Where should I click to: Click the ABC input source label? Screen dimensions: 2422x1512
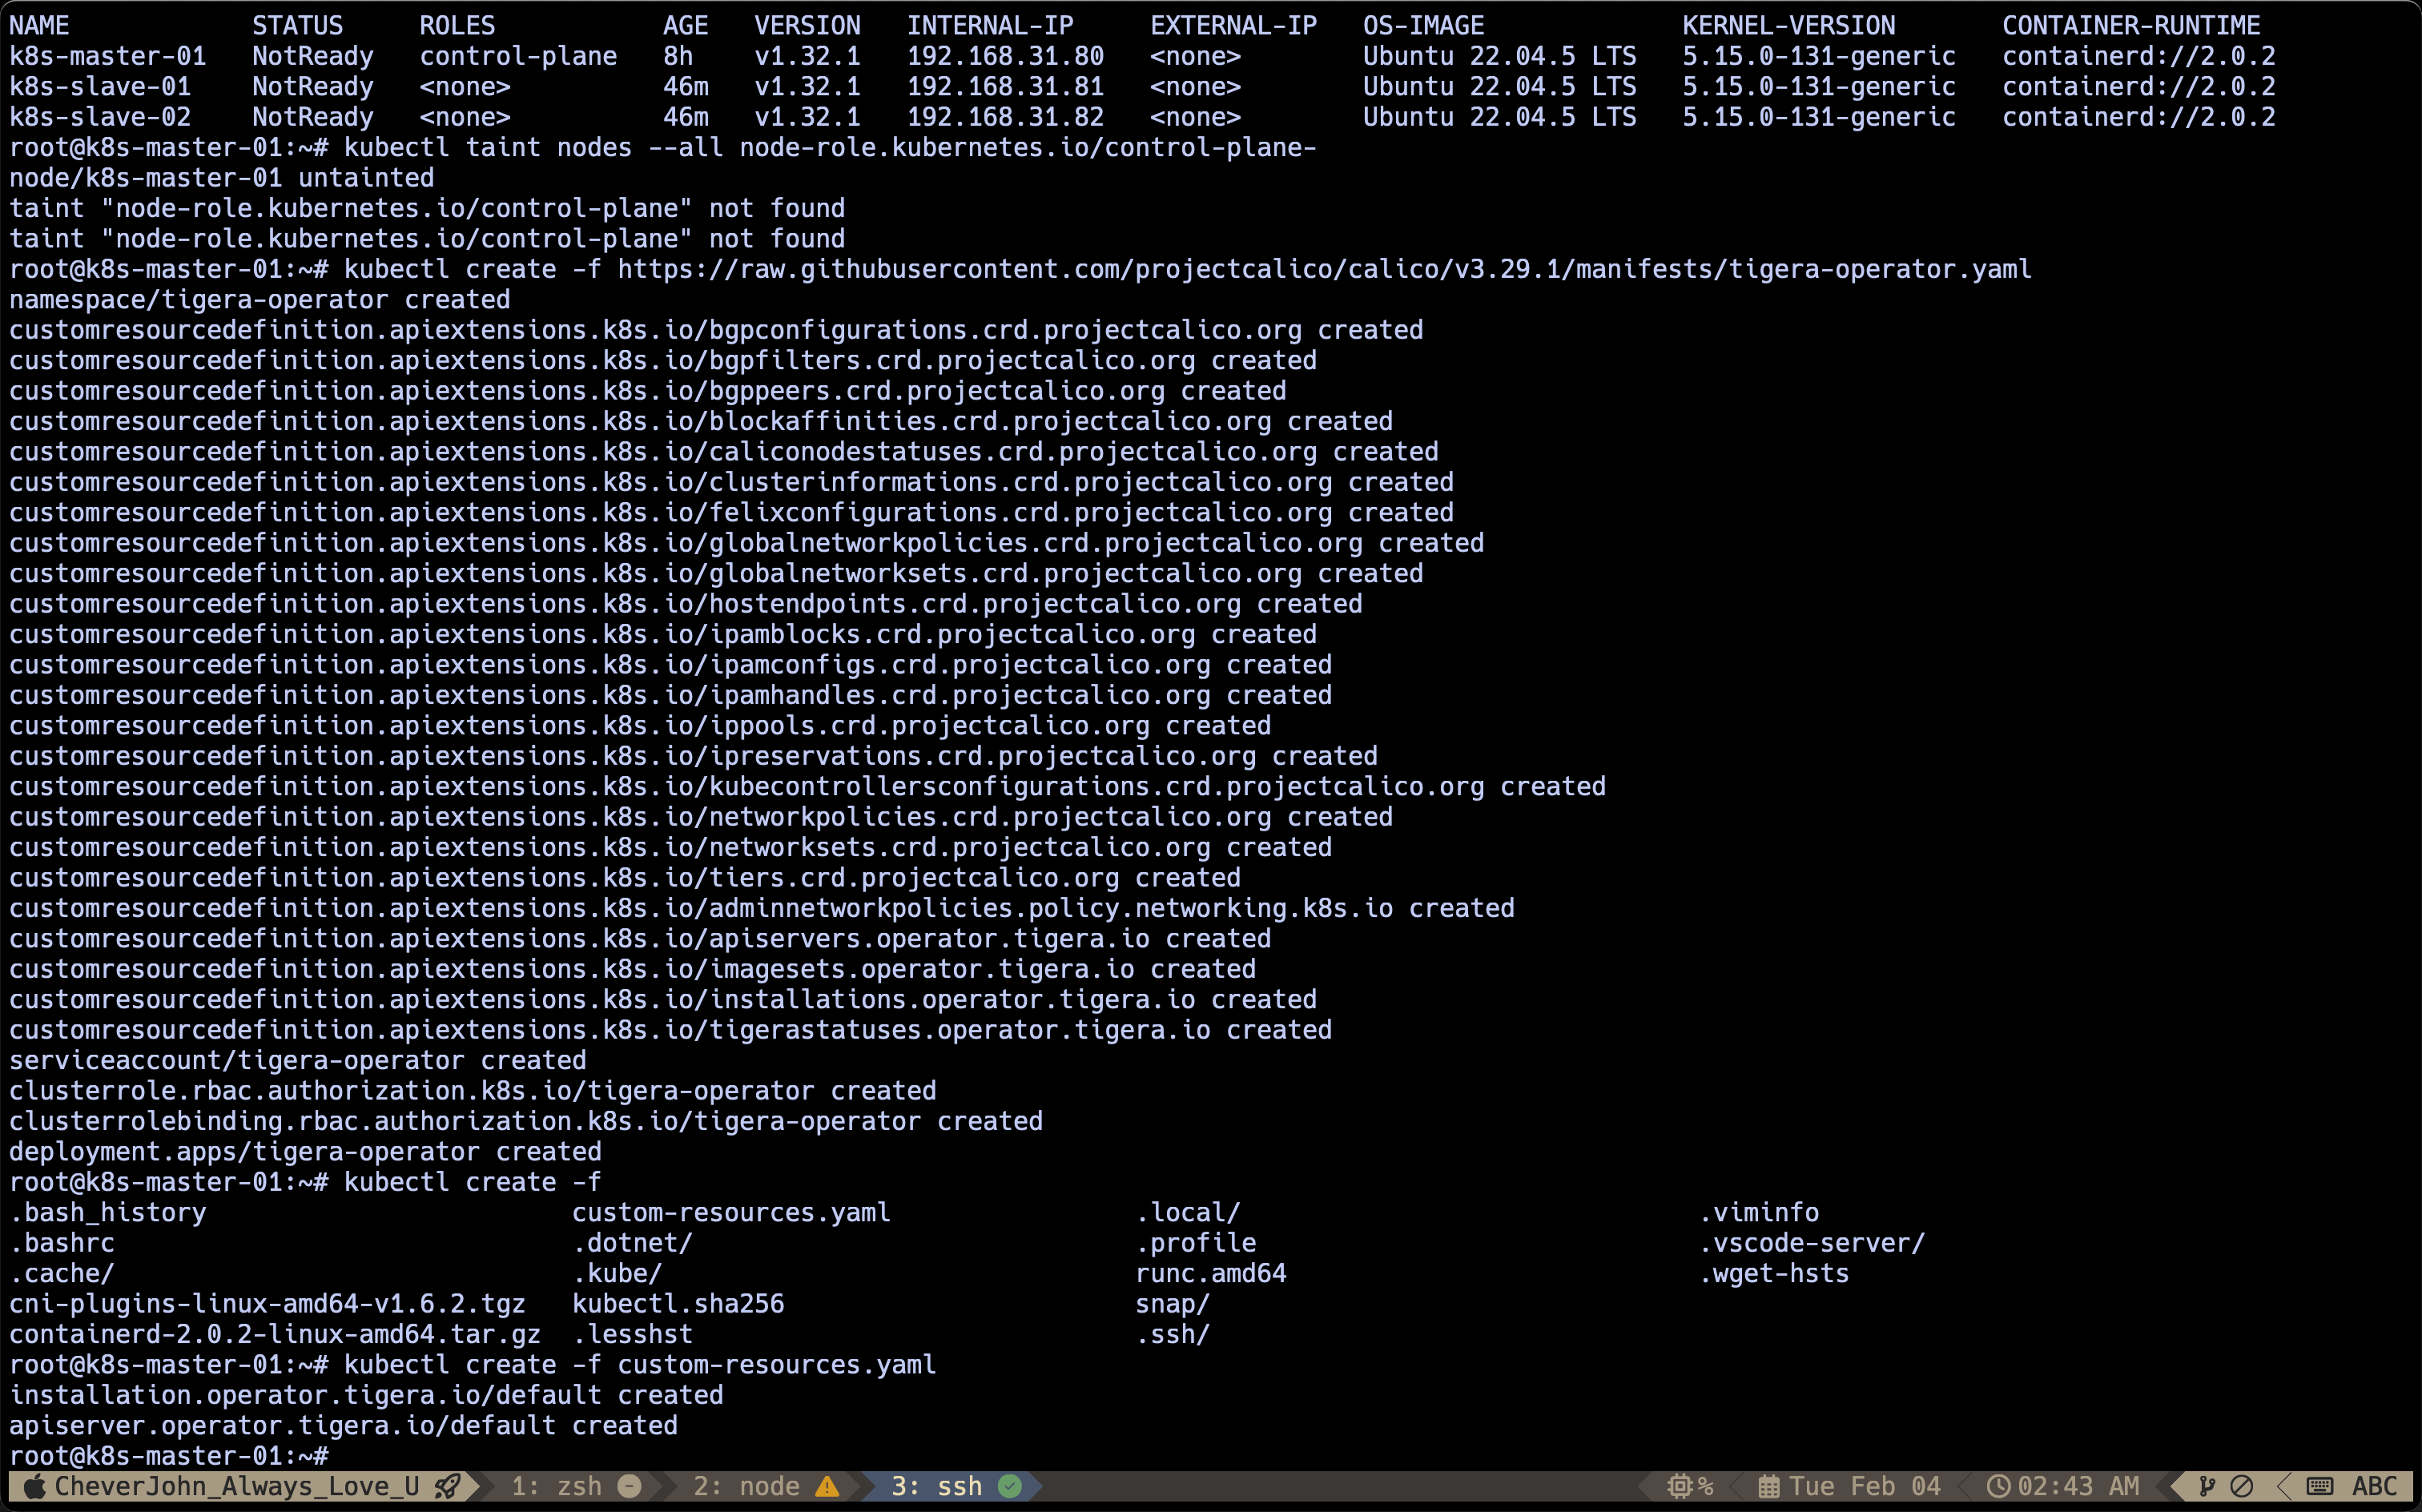(2375, 1486)
